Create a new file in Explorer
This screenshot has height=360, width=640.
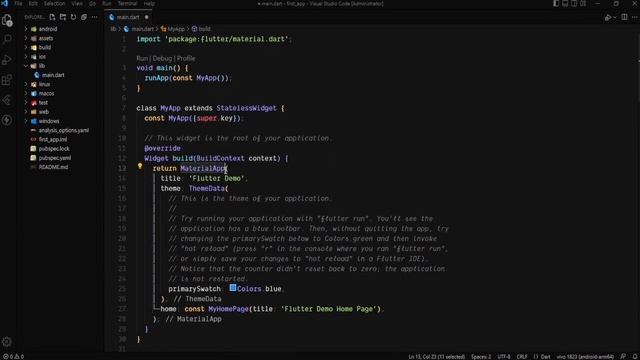[x=52, y=17]
